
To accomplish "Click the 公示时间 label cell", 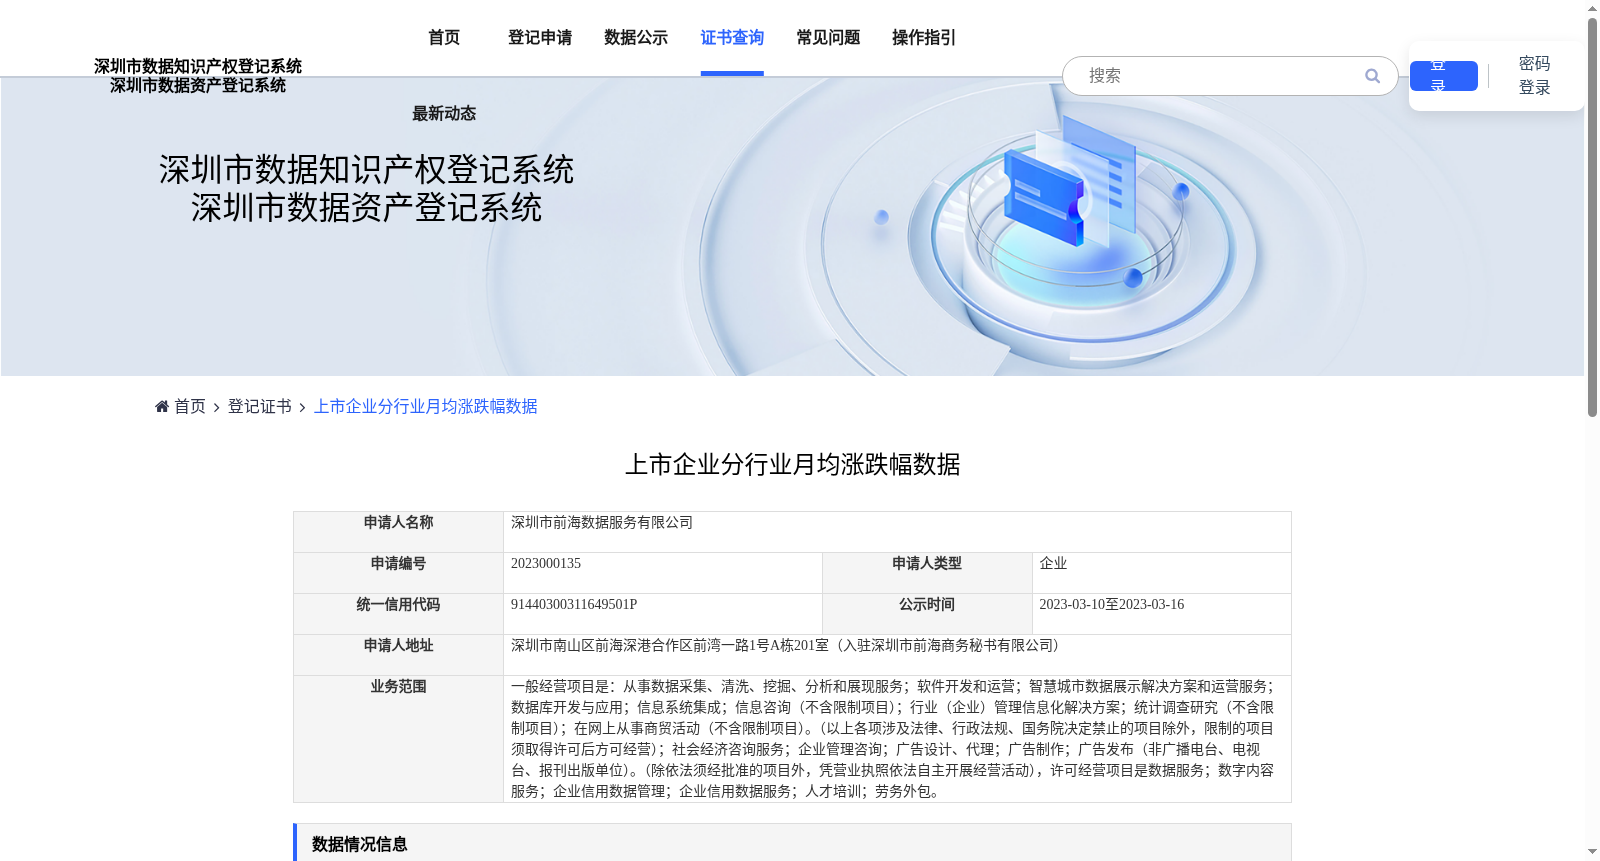I will tap(927, 614).
